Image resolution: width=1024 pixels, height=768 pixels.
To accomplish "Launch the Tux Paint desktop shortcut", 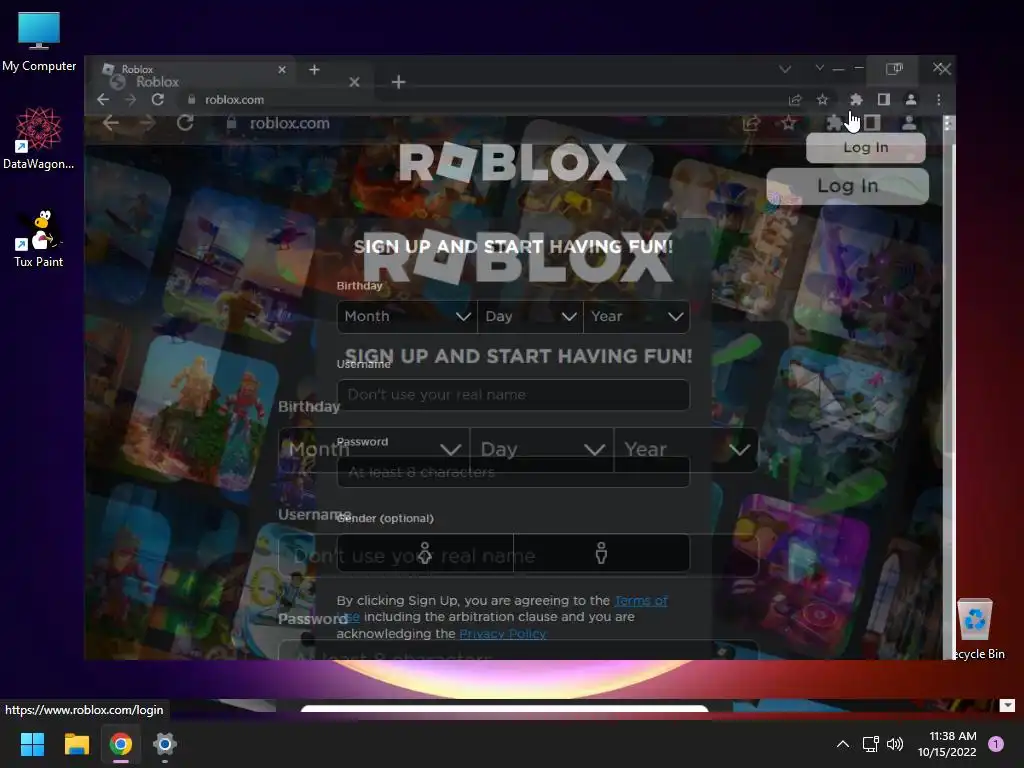I will [x=39, y=239].
